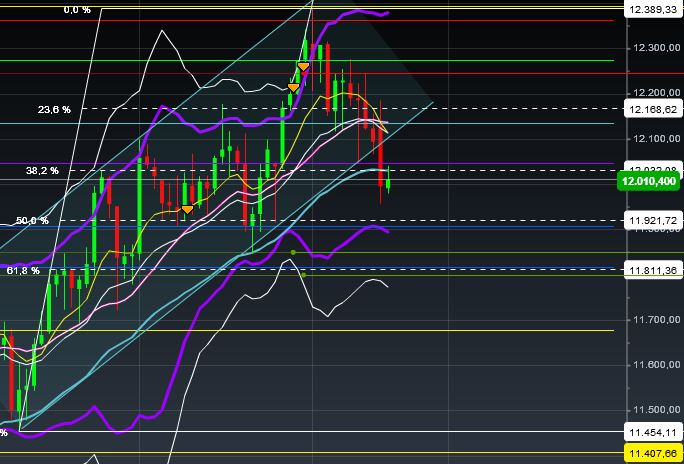
Task: Select the 50,0 % Fibonacci level label
Action: [32, 221]
